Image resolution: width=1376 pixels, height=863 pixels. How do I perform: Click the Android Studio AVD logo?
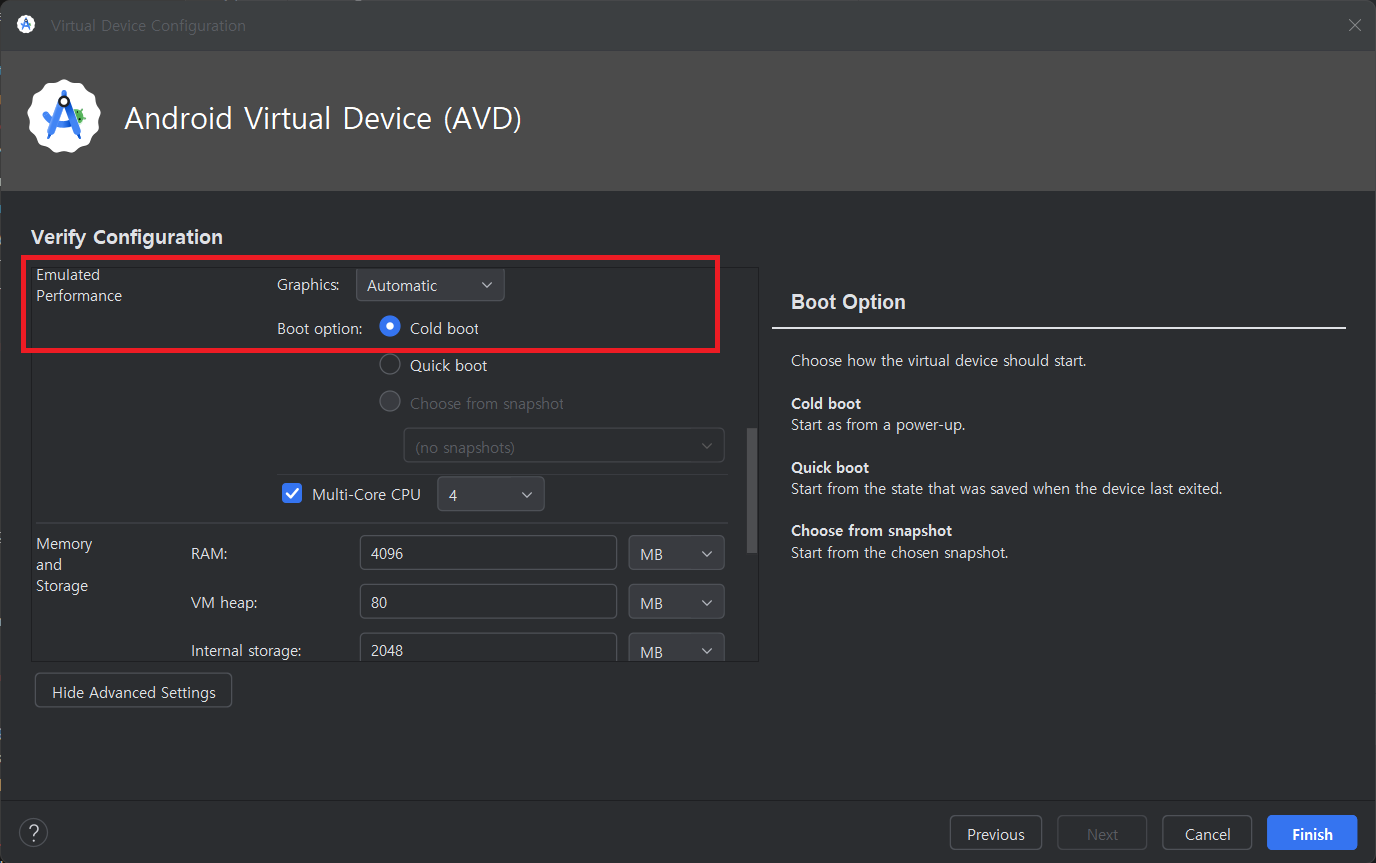(63, 117)
